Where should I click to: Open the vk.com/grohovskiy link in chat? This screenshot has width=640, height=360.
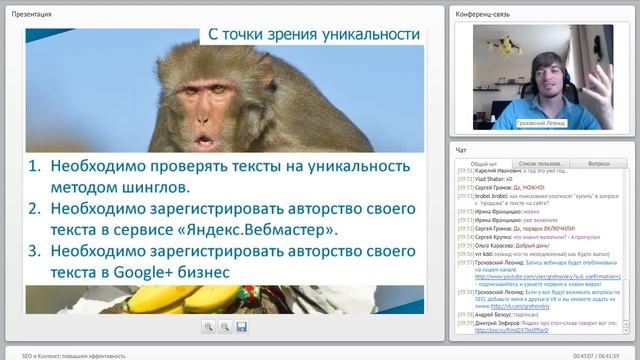tap(520, 306)
